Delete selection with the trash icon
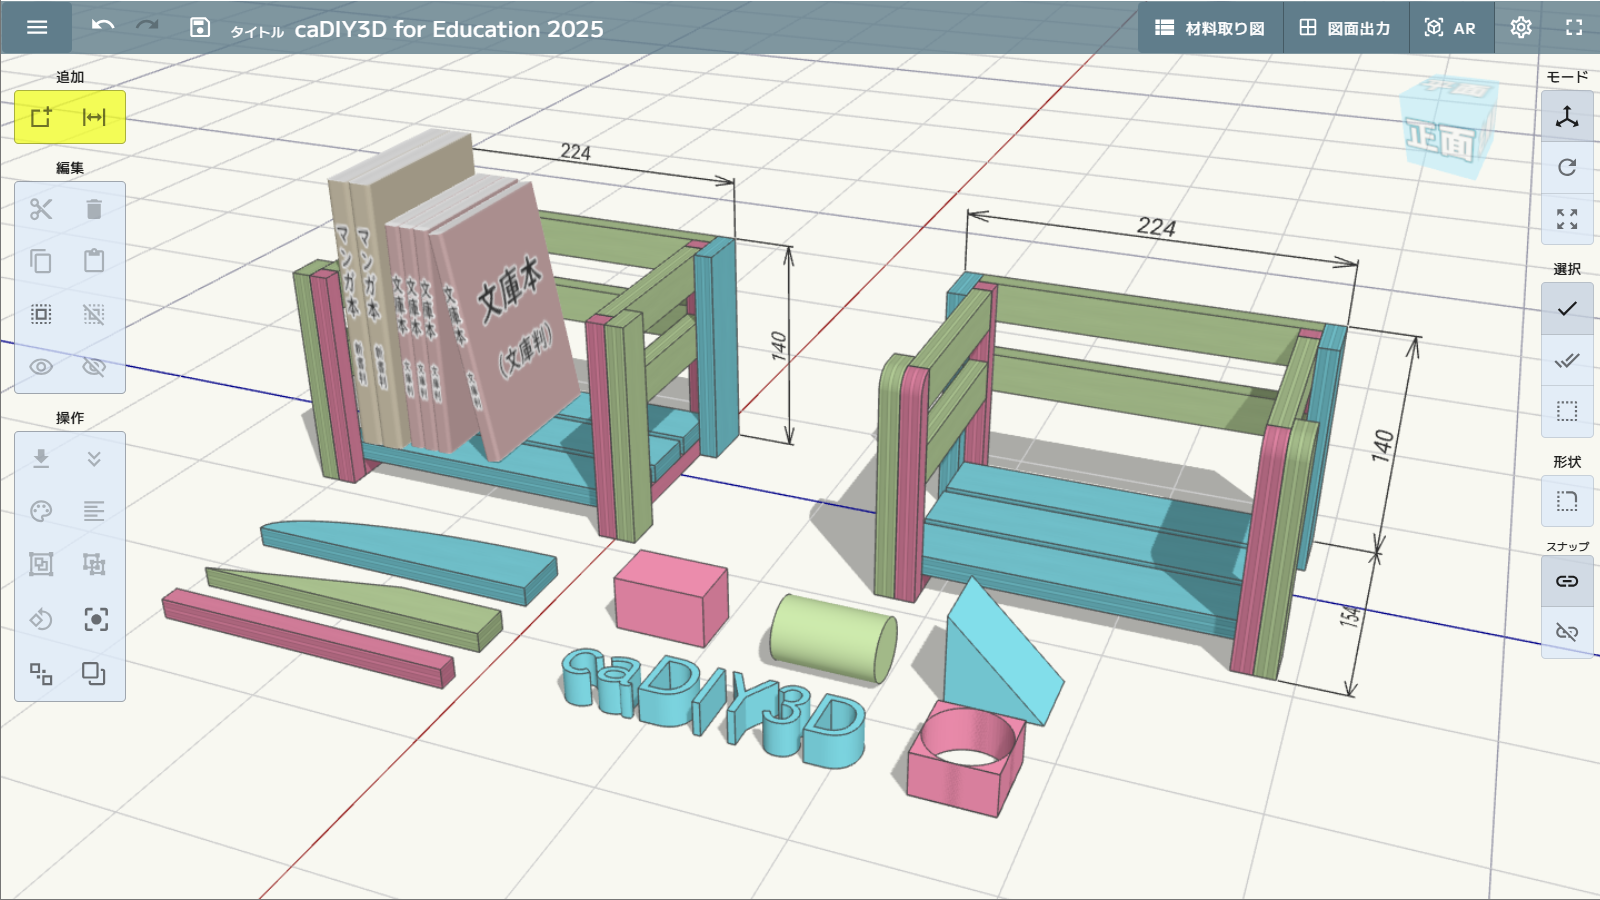 click(x=94, y=209)
